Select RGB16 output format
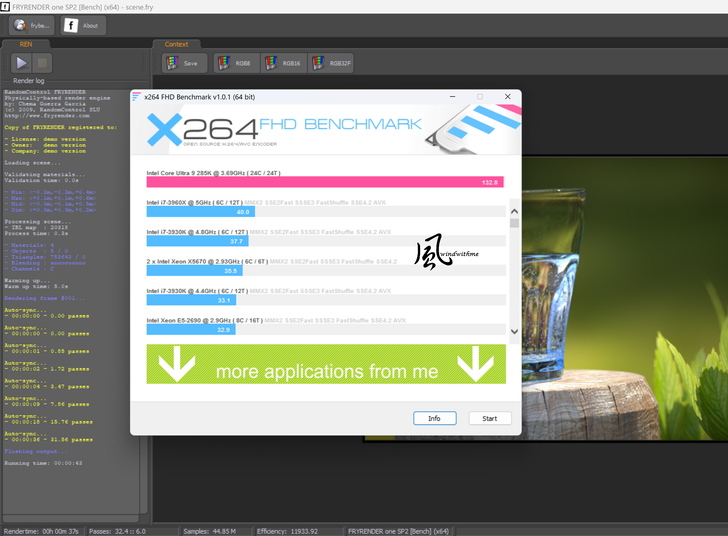The image size is (728, 536). 284,63
